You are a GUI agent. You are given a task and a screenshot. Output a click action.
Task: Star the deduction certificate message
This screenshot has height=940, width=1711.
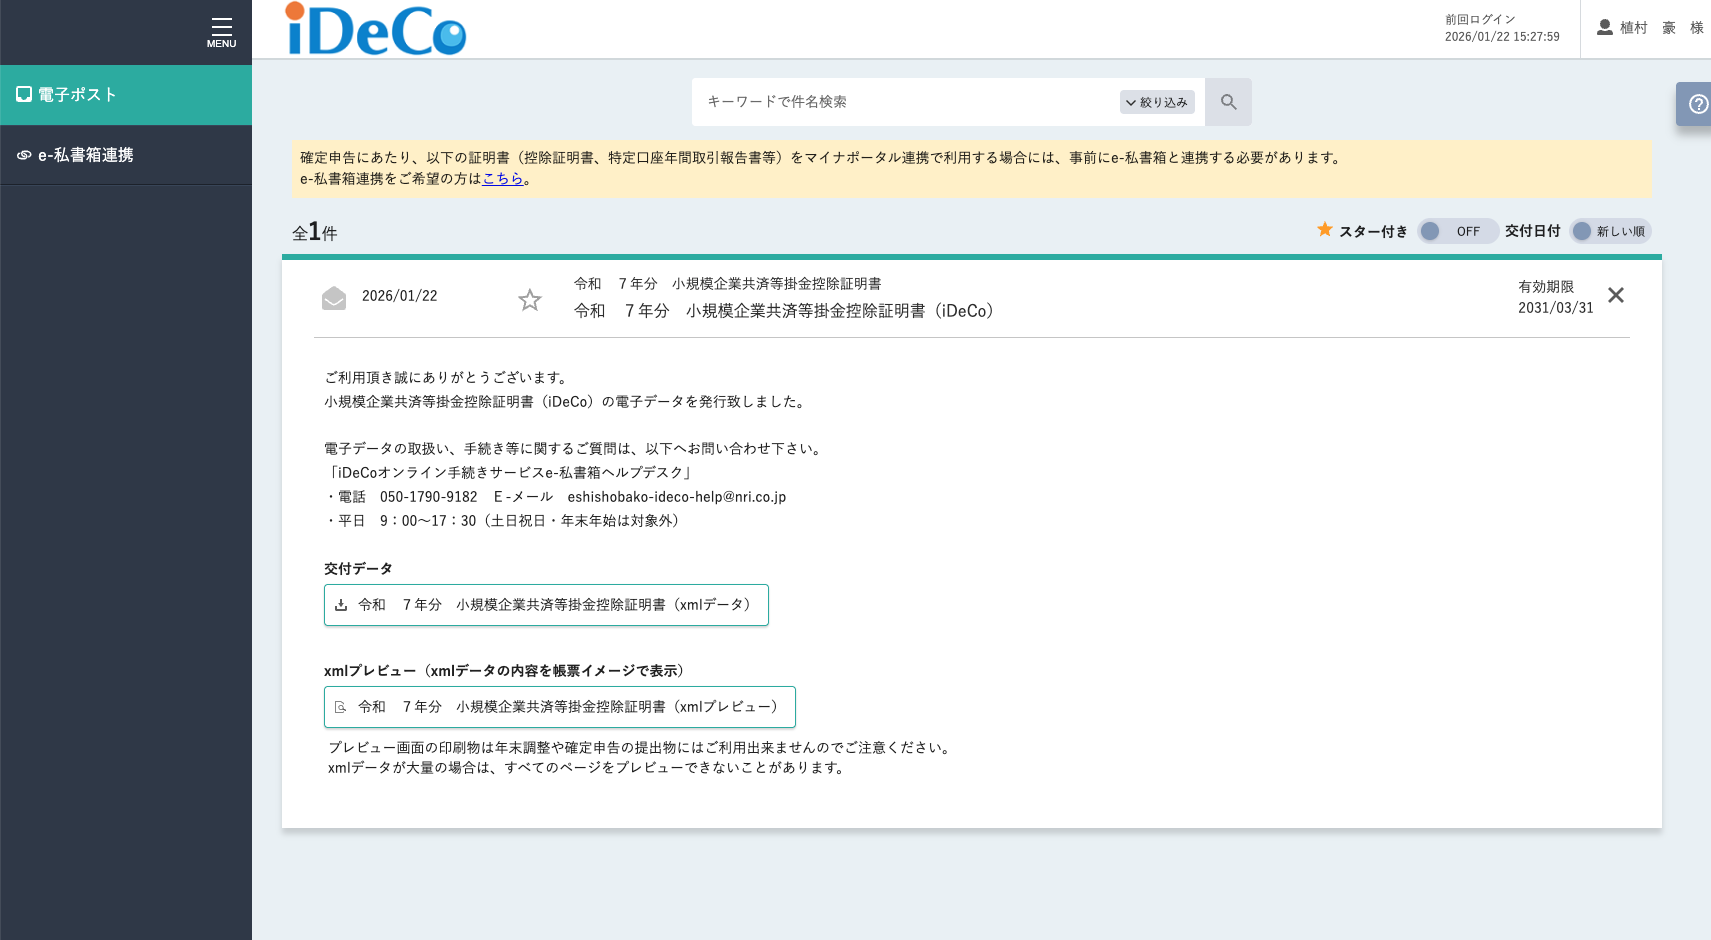pos(530,300)
